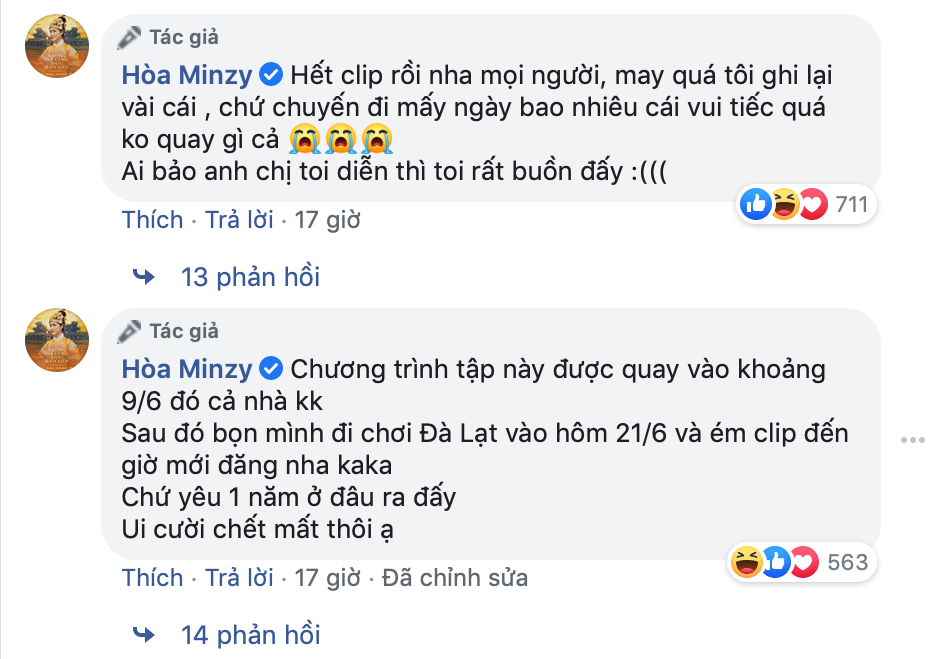Screen dimensions: 944x659
Task: Click the heart reaction icon on second comment
Action: 805,563
